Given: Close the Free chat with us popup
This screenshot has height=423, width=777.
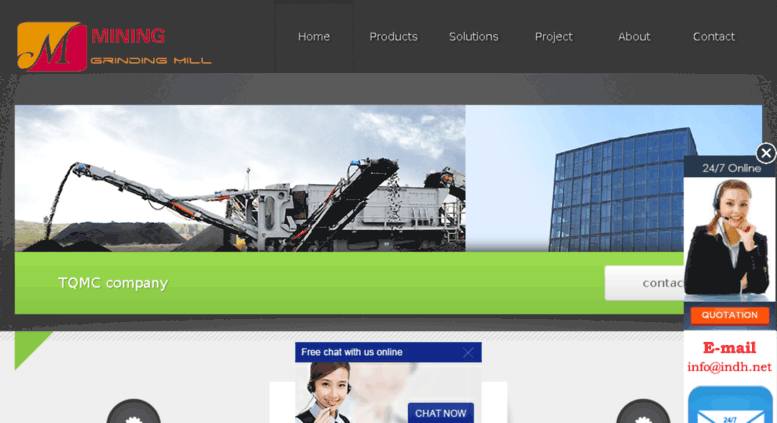Looking at the screenshot, I should pyautogui.click(x=468, y=353).
